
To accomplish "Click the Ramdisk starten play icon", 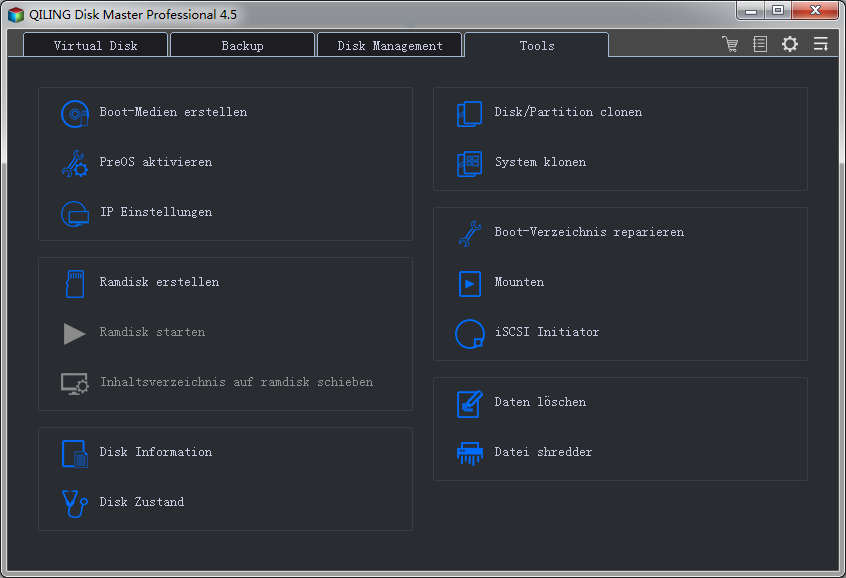I will (x=74, y=334).
